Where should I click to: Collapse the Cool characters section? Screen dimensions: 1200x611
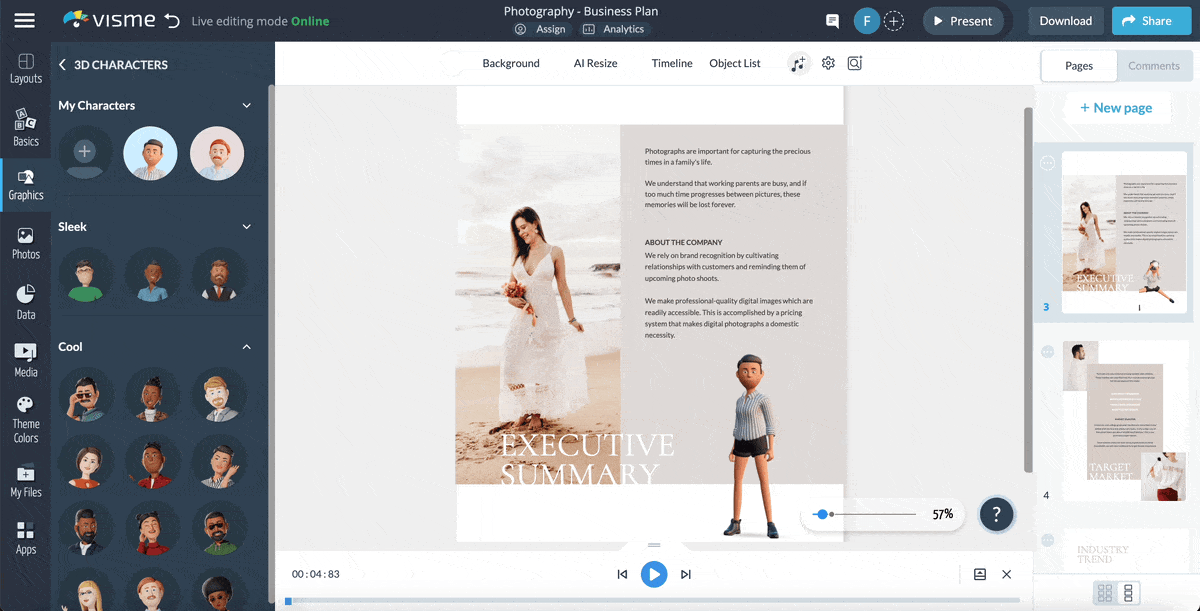(246, 346)
